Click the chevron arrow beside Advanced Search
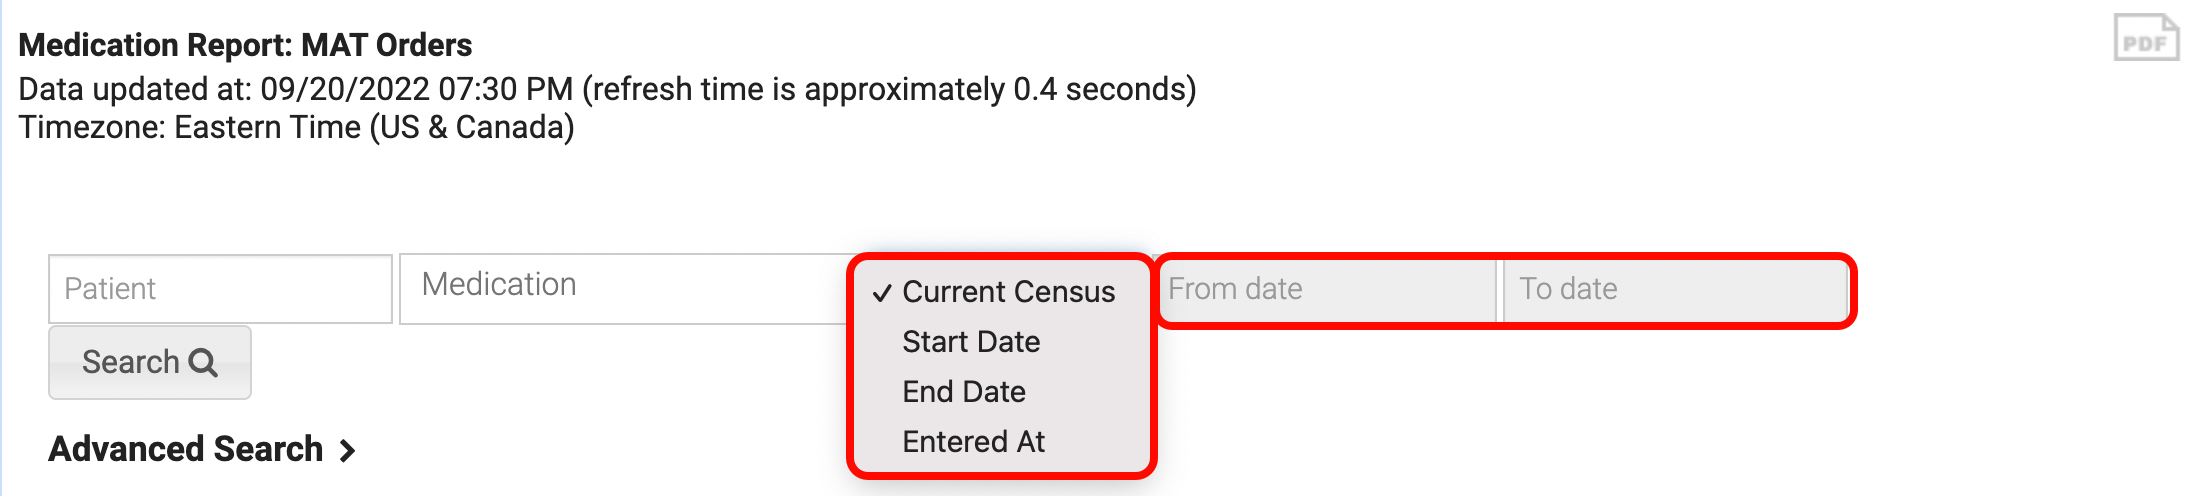This screenshot has width=2192, height=496. coord(347,451)
